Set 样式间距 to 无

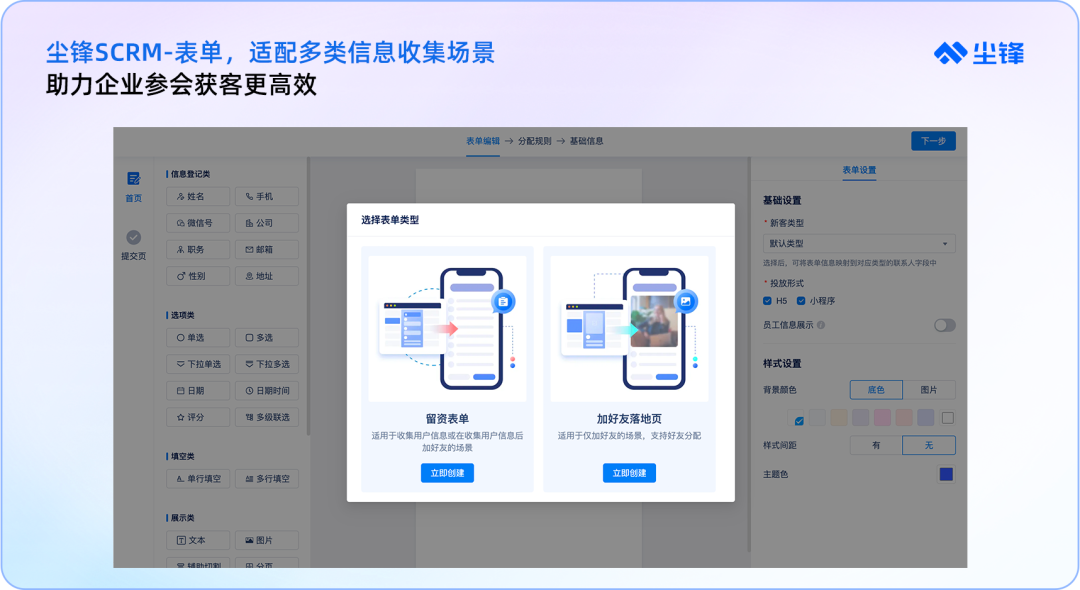click(929, 445)
